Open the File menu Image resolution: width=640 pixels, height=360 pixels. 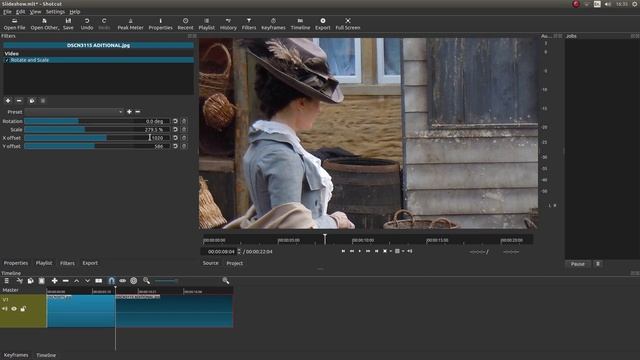7,12
